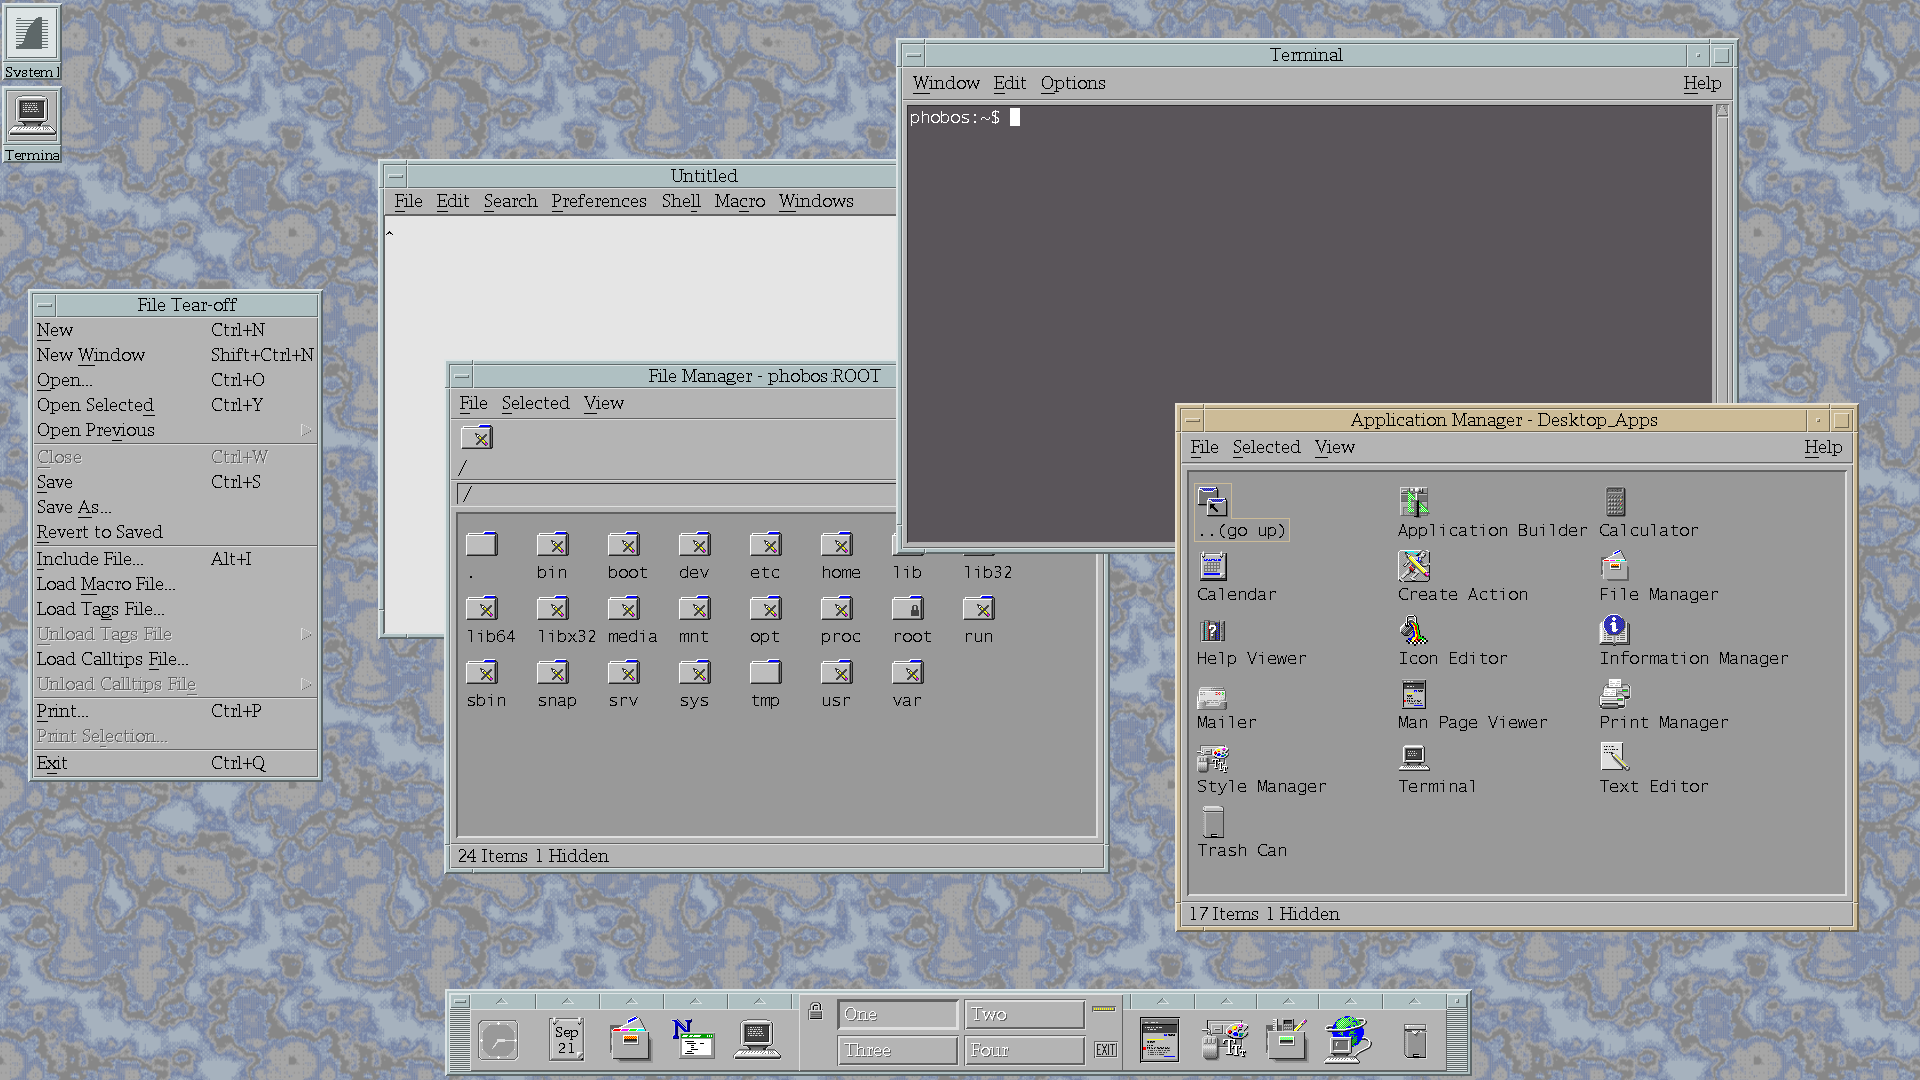Expand the subpanel arrow above trash icon
The width and height of the screenshot is (1920, 1080).
[1414, 1001]
